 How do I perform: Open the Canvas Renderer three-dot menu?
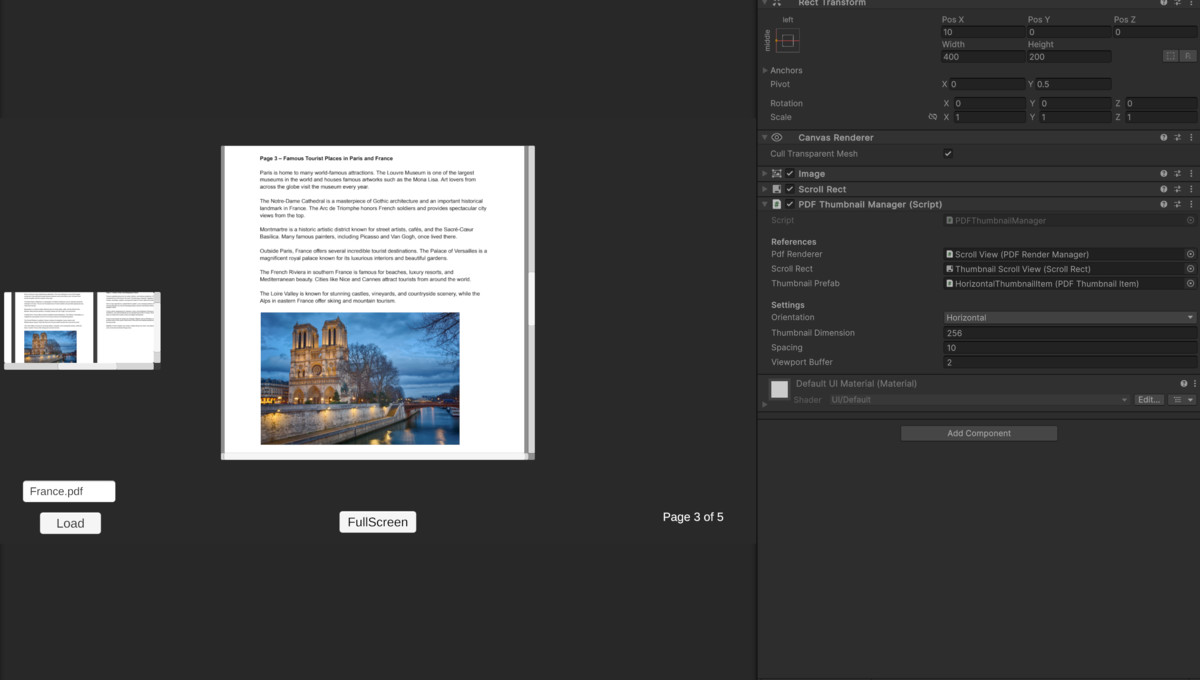(x=1191, y=138)
